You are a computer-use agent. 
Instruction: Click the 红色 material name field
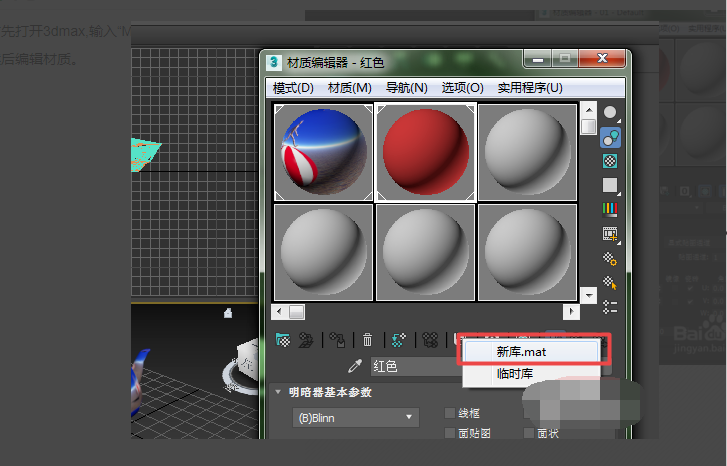coord(416,366)
